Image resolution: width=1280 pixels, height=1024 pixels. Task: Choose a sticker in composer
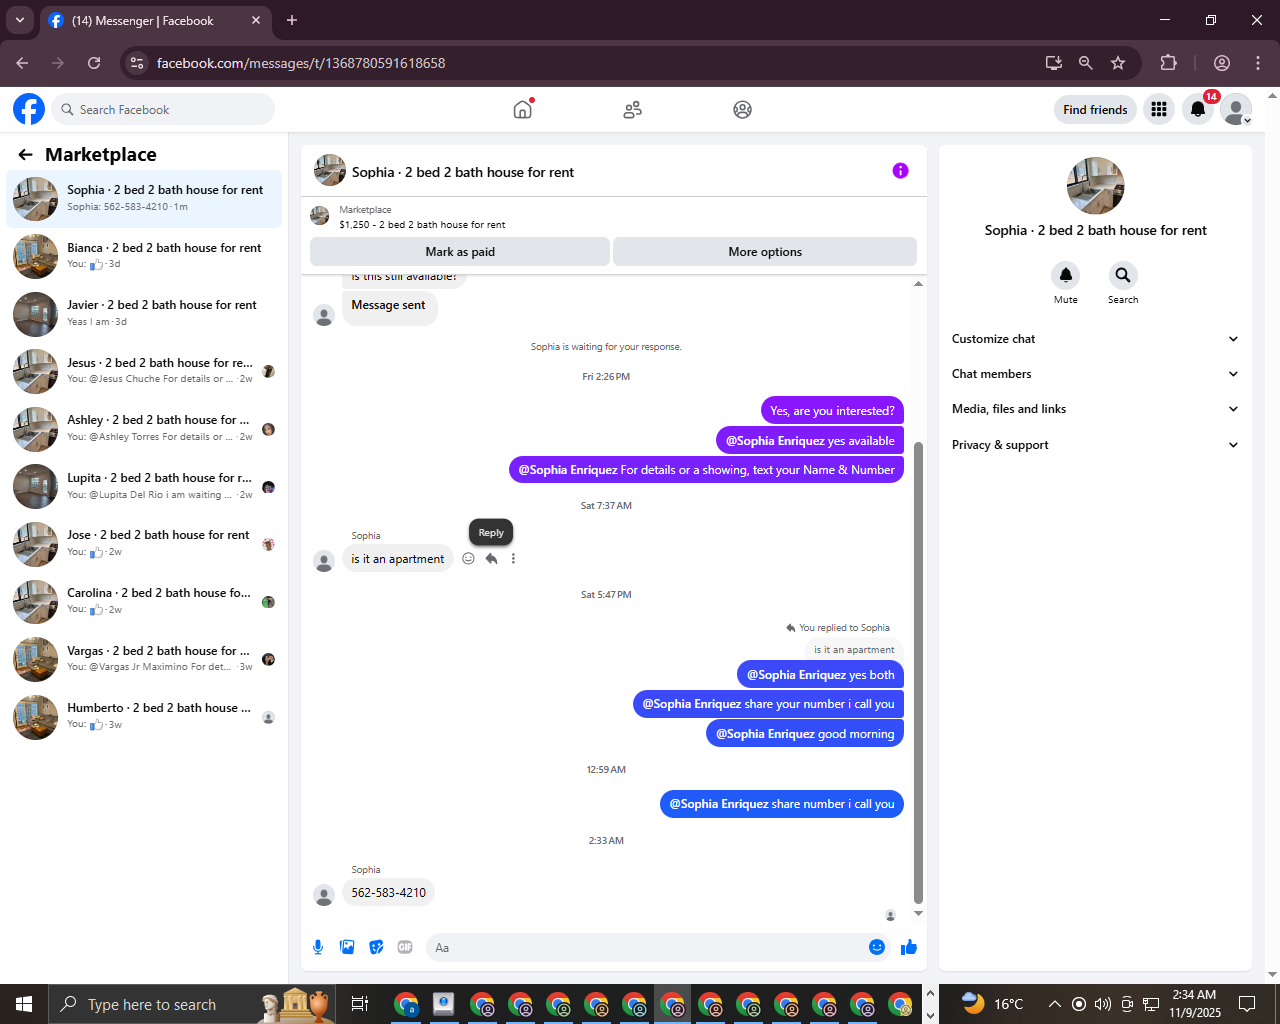point(376,947)
